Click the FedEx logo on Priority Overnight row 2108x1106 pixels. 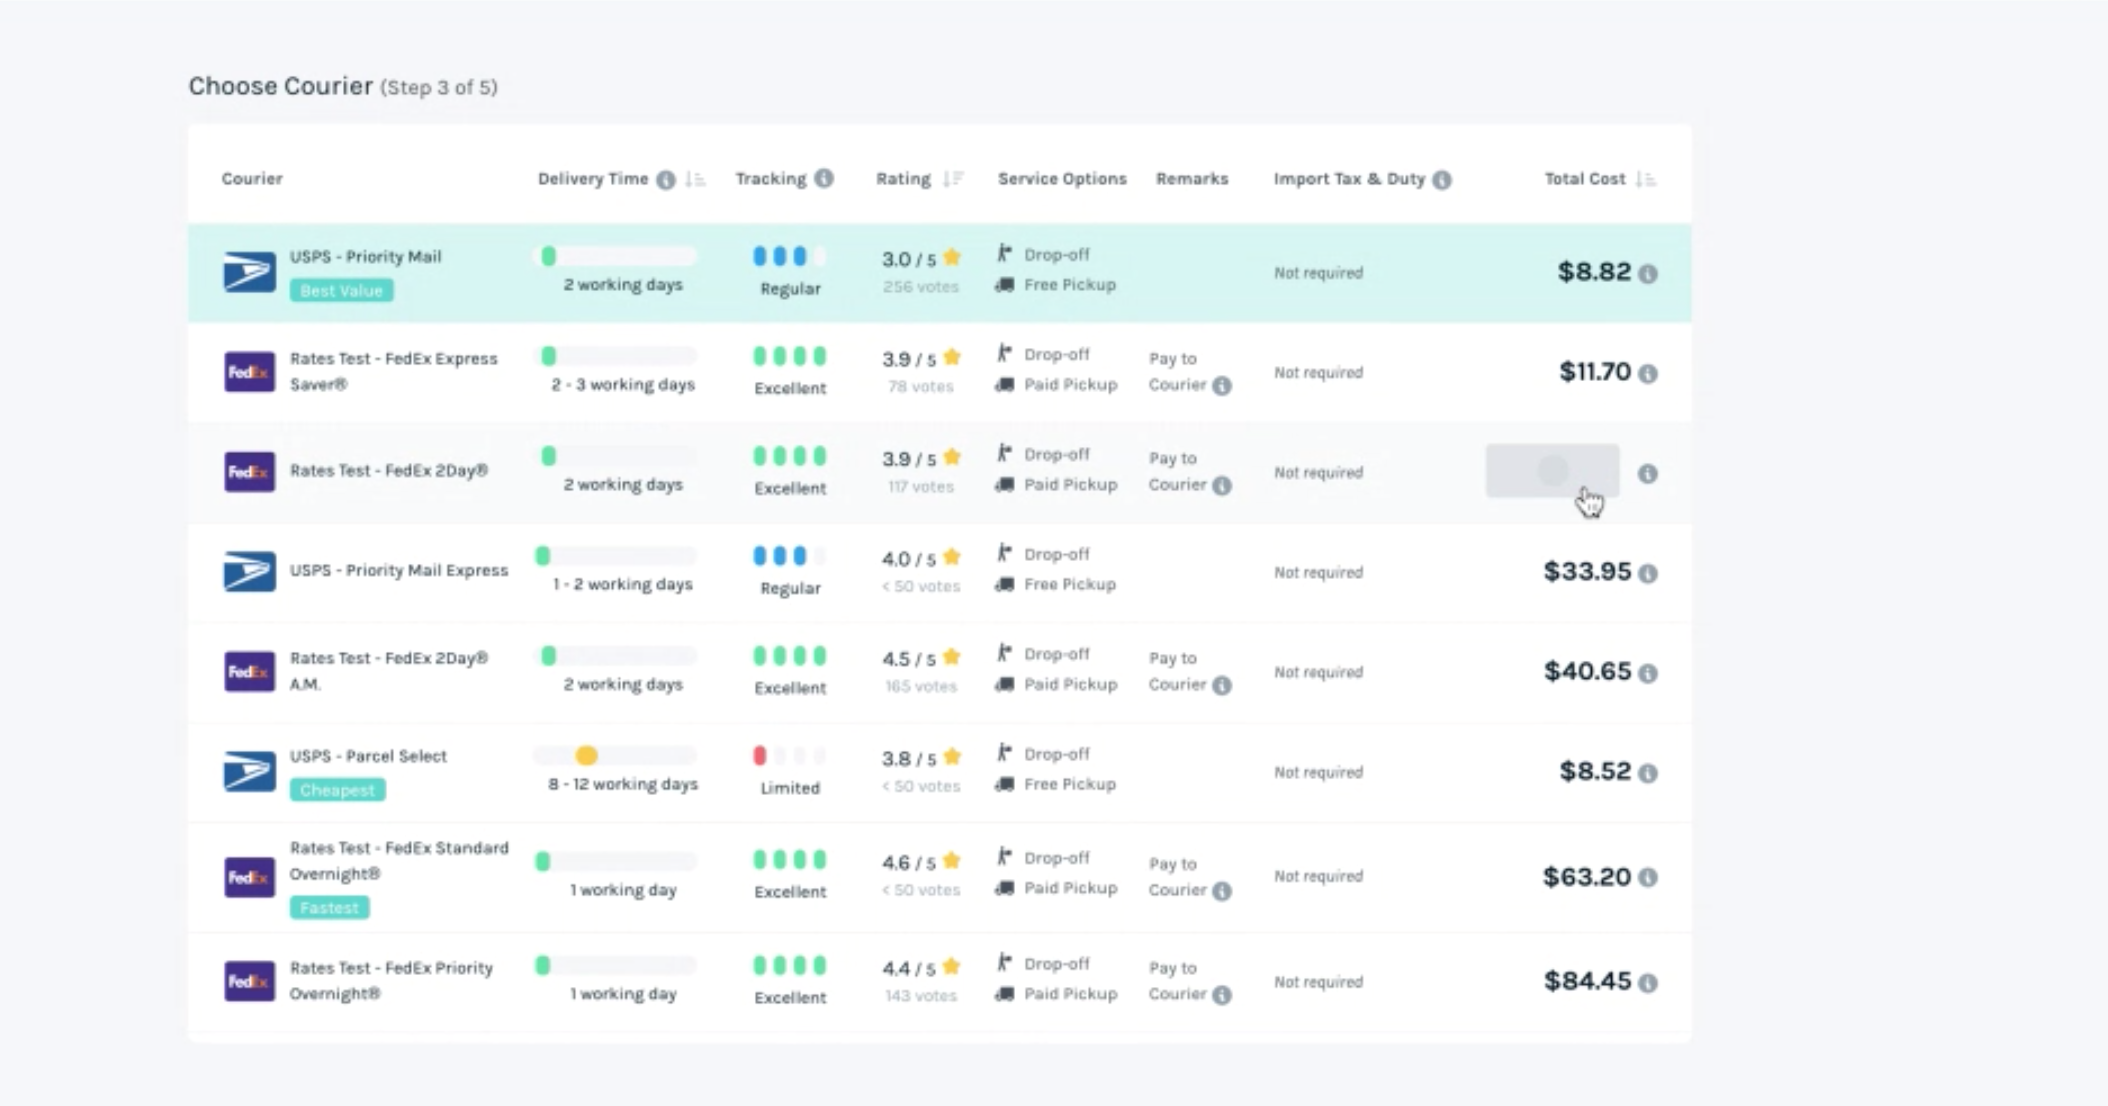[x=249, y=981]
